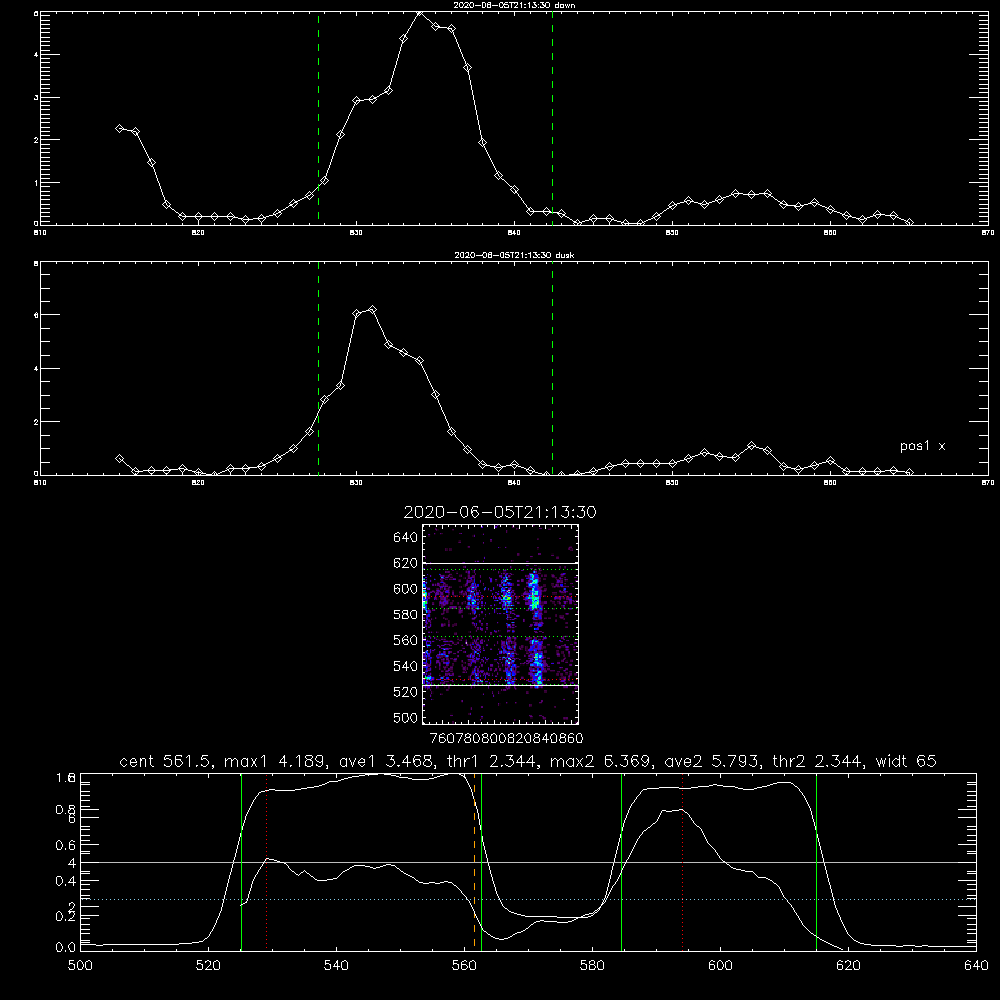Click the '600' label on bottom plot x-axis

tap(720, 966)
